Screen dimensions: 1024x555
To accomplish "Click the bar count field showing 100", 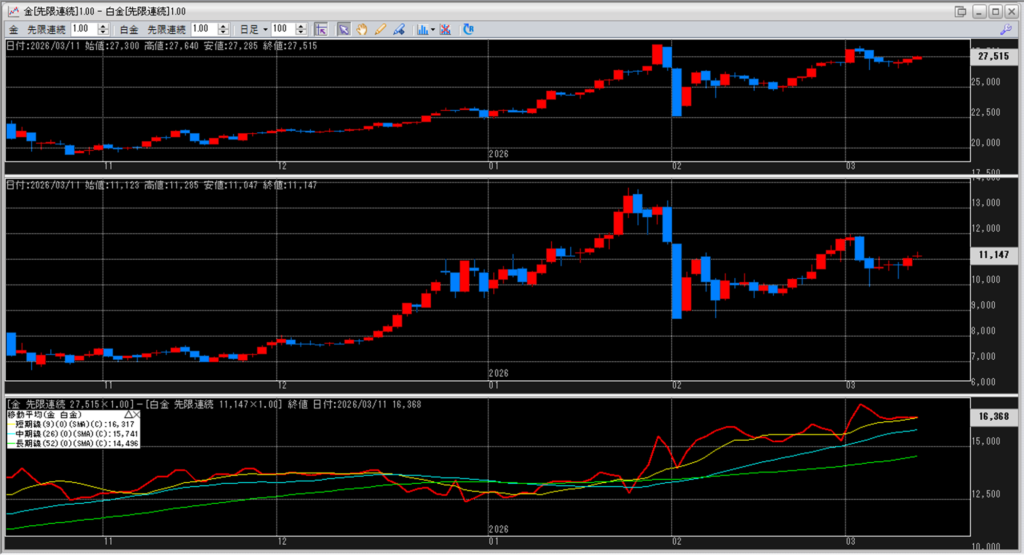I will point(281,30).
